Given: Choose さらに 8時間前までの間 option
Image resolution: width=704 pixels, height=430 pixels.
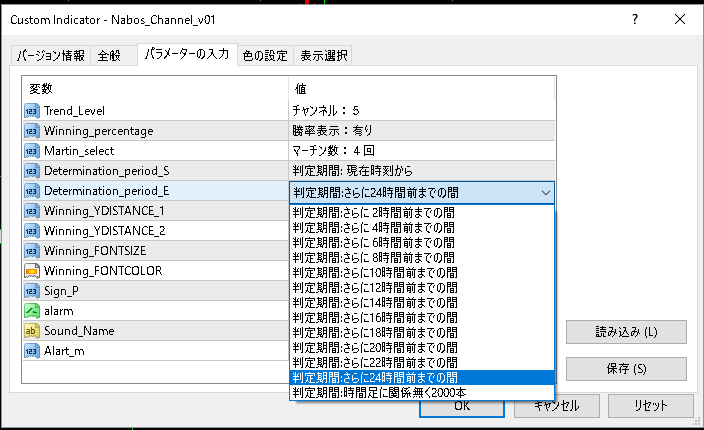Looking at the screenshot, I should tap(422, 258).
